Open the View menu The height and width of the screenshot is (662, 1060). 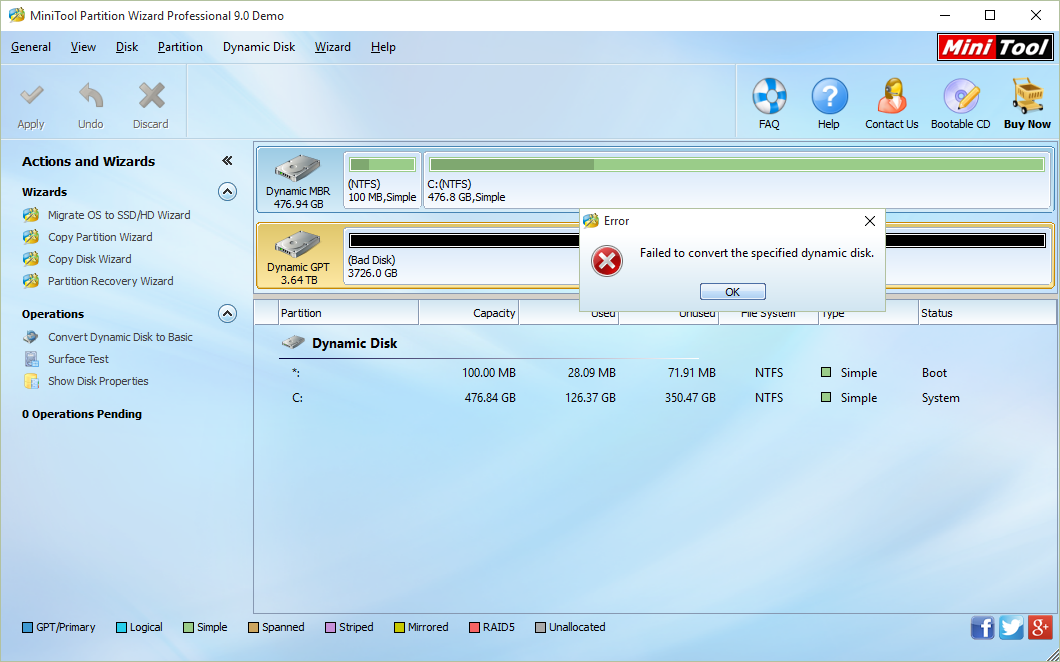[83, 47]
